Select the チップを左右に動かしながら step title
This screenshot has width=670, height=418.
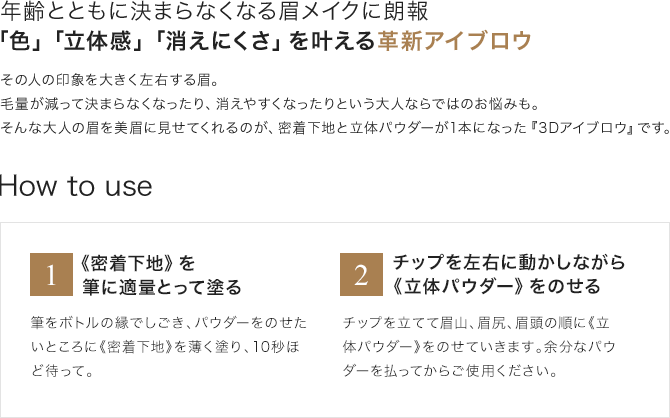[x=509, y=262]
